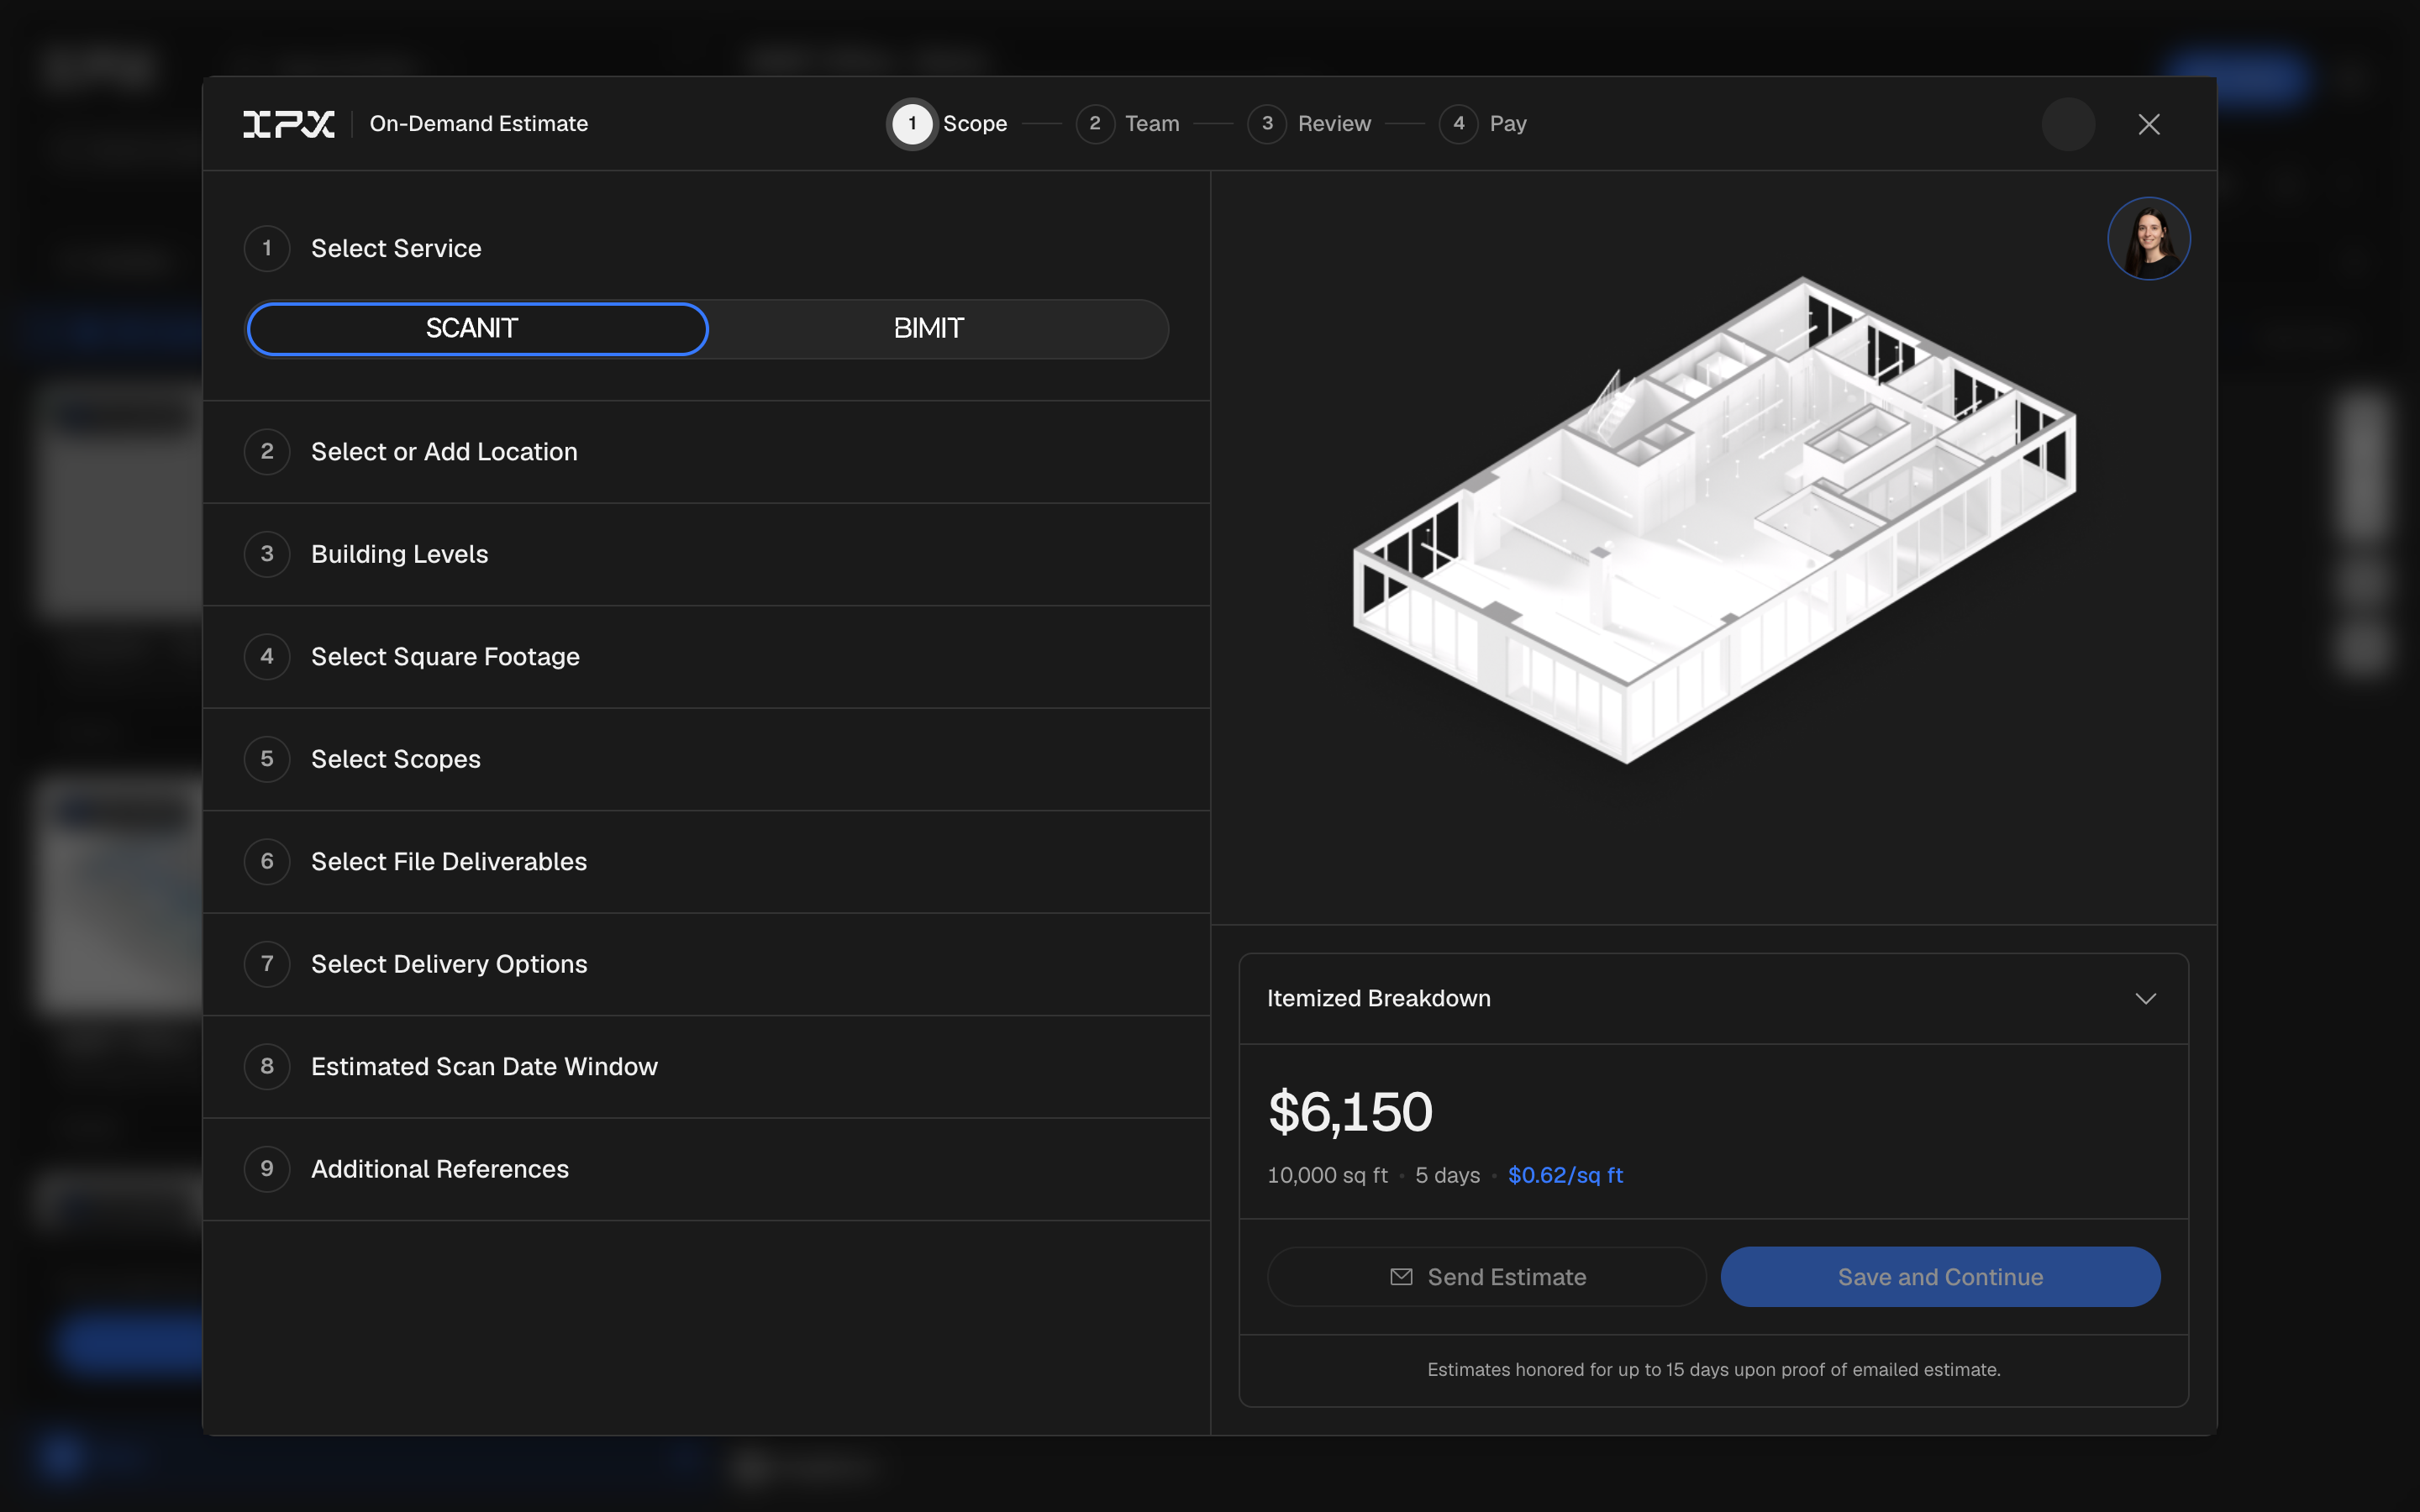The width and height of the screenshot is (2420, 1512).
Task: Expand Select File Deliverables section
Action: (706, 862)
